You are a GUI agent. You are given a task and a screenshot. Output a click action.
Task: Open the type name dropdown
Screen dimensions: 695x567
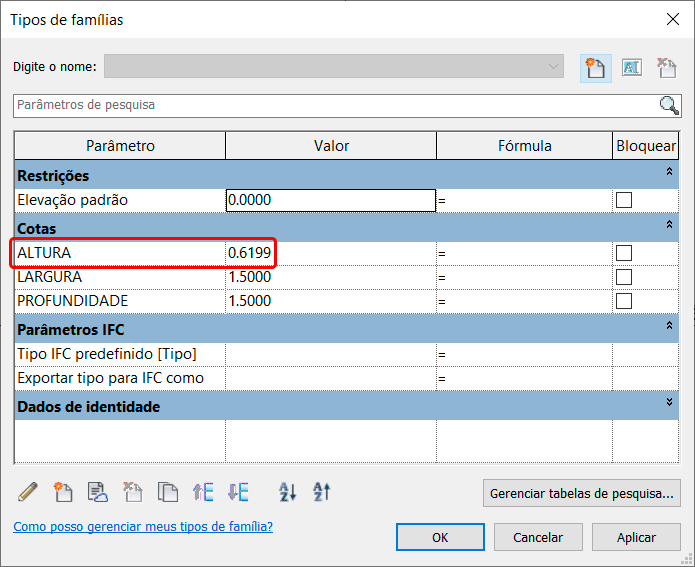pos(553,67)
